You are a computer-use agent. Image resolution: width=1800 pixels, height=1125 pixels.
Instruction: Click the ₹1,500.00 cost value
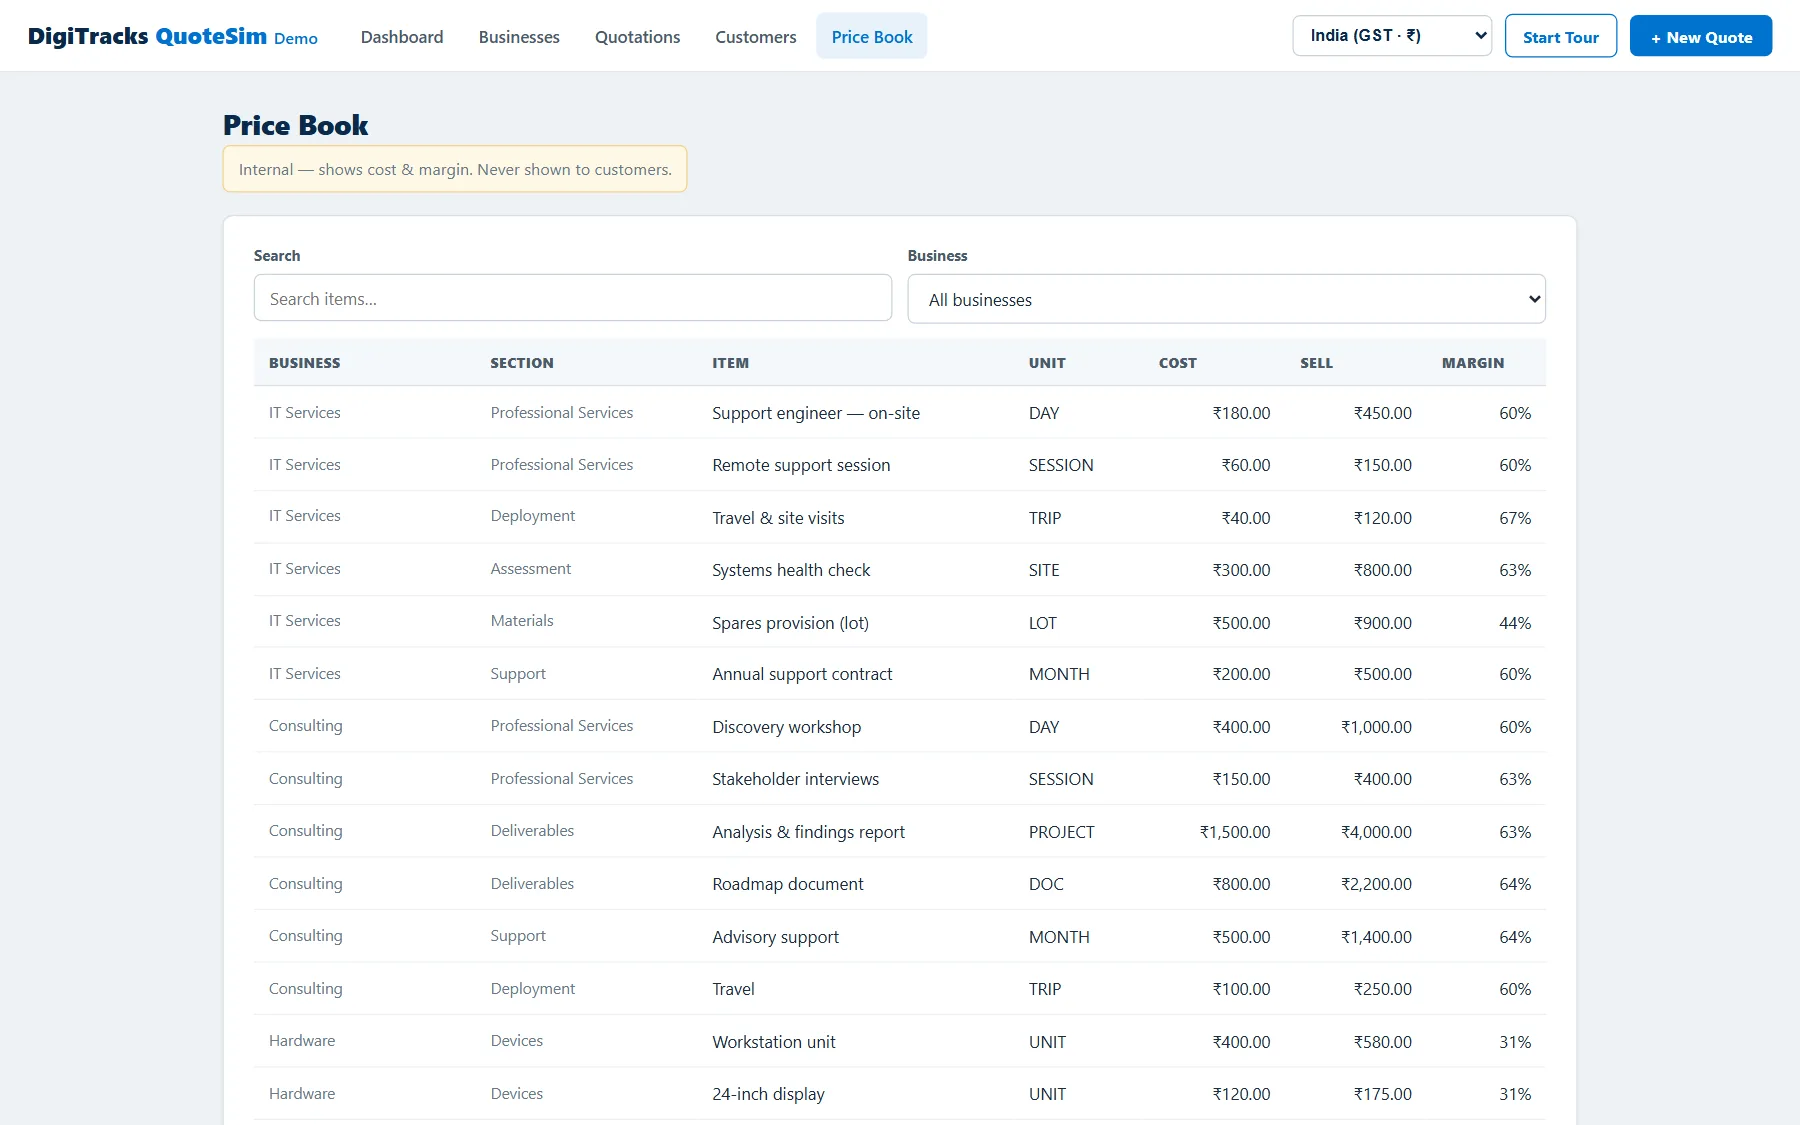click(x=1235, y=832)
